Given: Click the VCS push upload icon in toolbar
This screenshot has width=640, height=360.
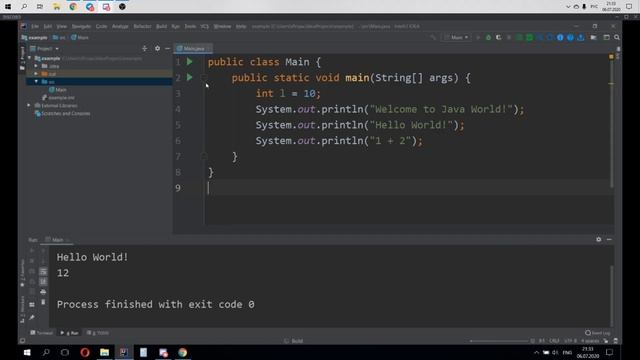Looking at the screenshot, I should coord(580,38).
